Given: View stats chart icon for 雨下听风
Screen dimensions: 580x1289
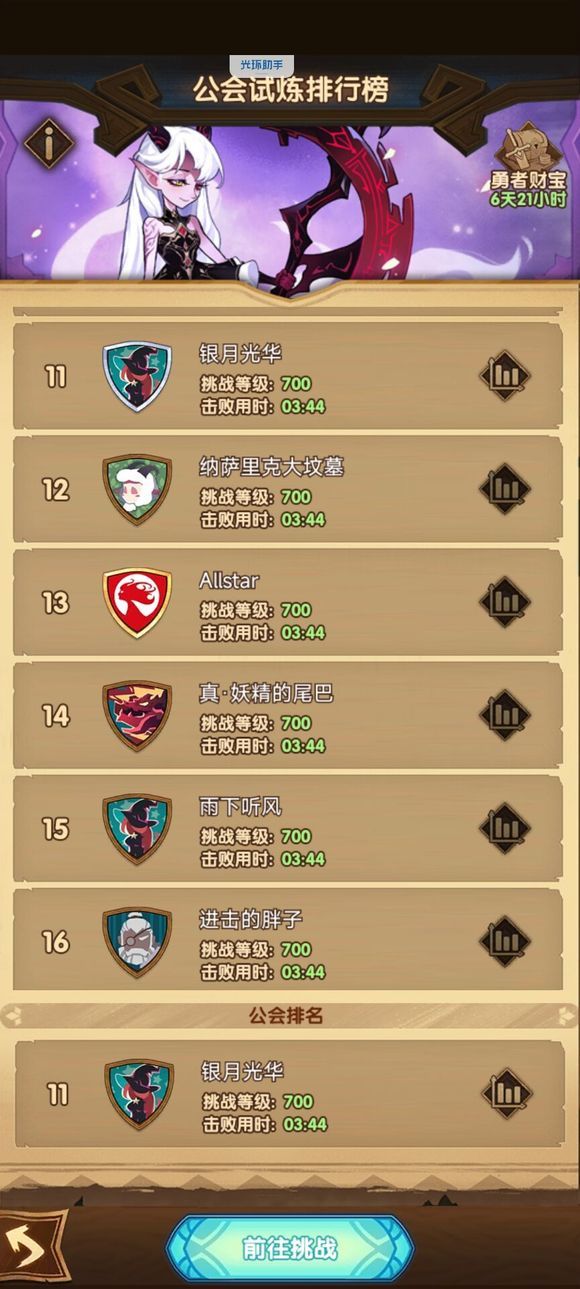Looking at the screenshot, I should pyautogui.click(x=505, y=828).
